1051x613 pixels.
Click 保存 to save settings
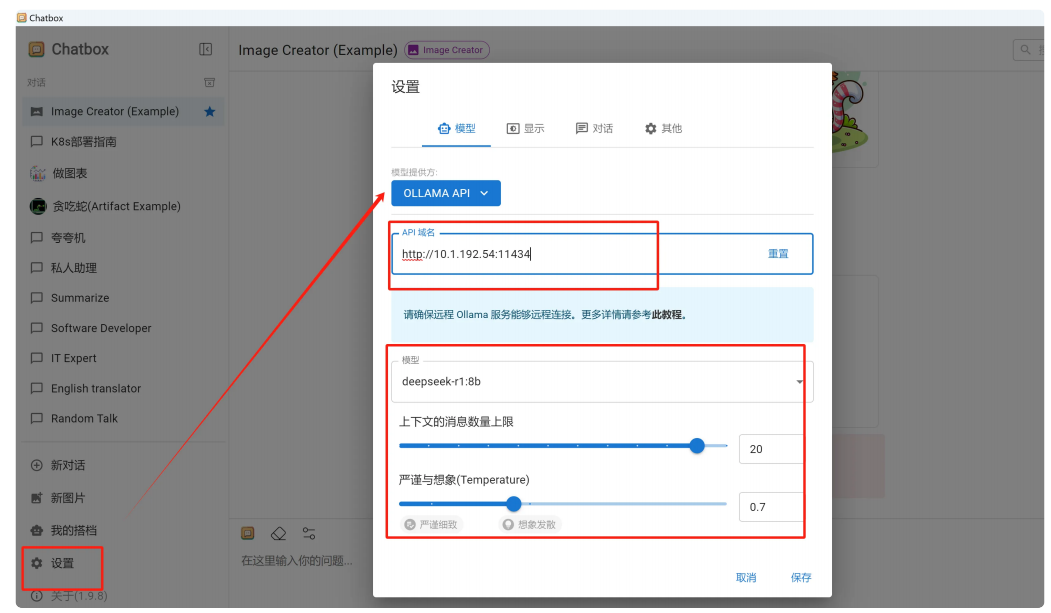(801, 577)
